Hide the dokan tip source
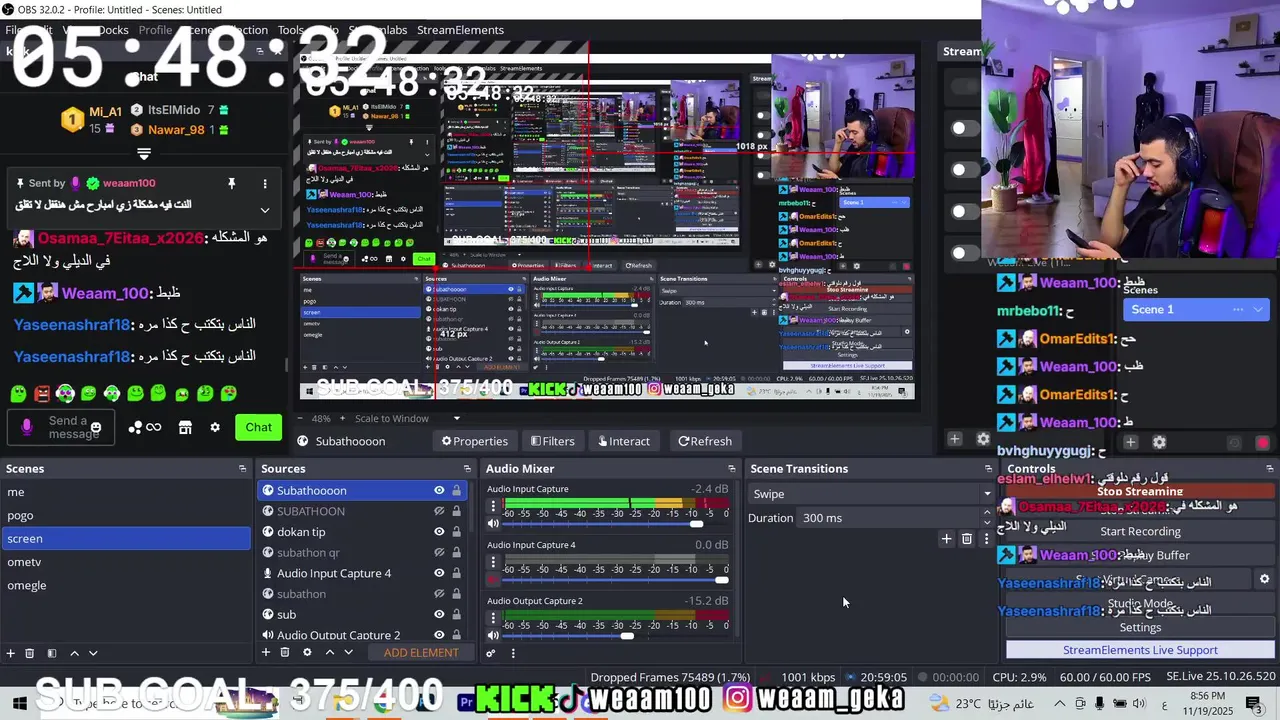The image size is (1280, 720). [x=439, y=532]
